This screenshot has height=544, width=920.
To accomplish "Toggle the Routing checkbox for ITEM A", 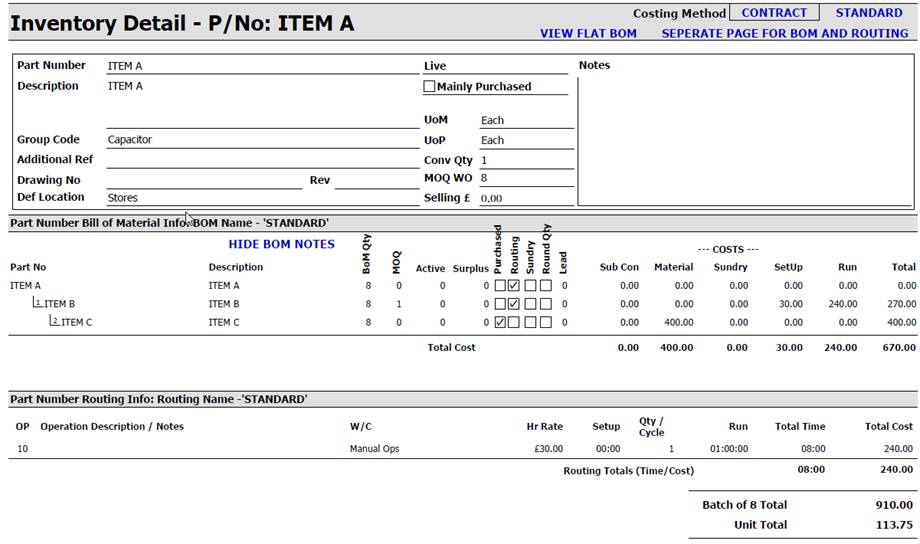I will 514,286.
